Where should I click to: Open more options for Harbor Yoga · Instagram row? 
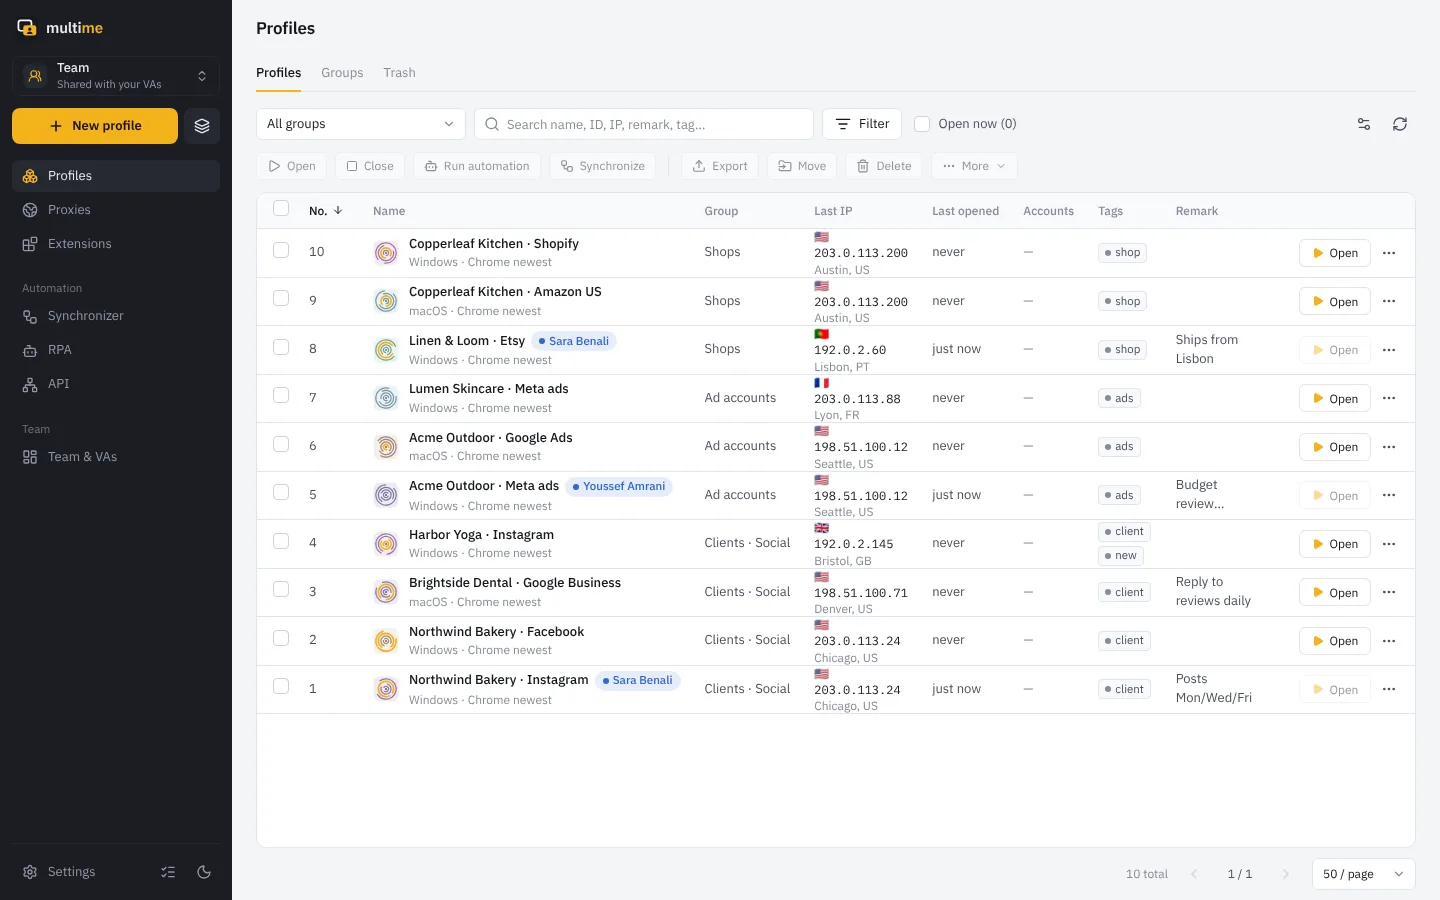click(1389, 544)
